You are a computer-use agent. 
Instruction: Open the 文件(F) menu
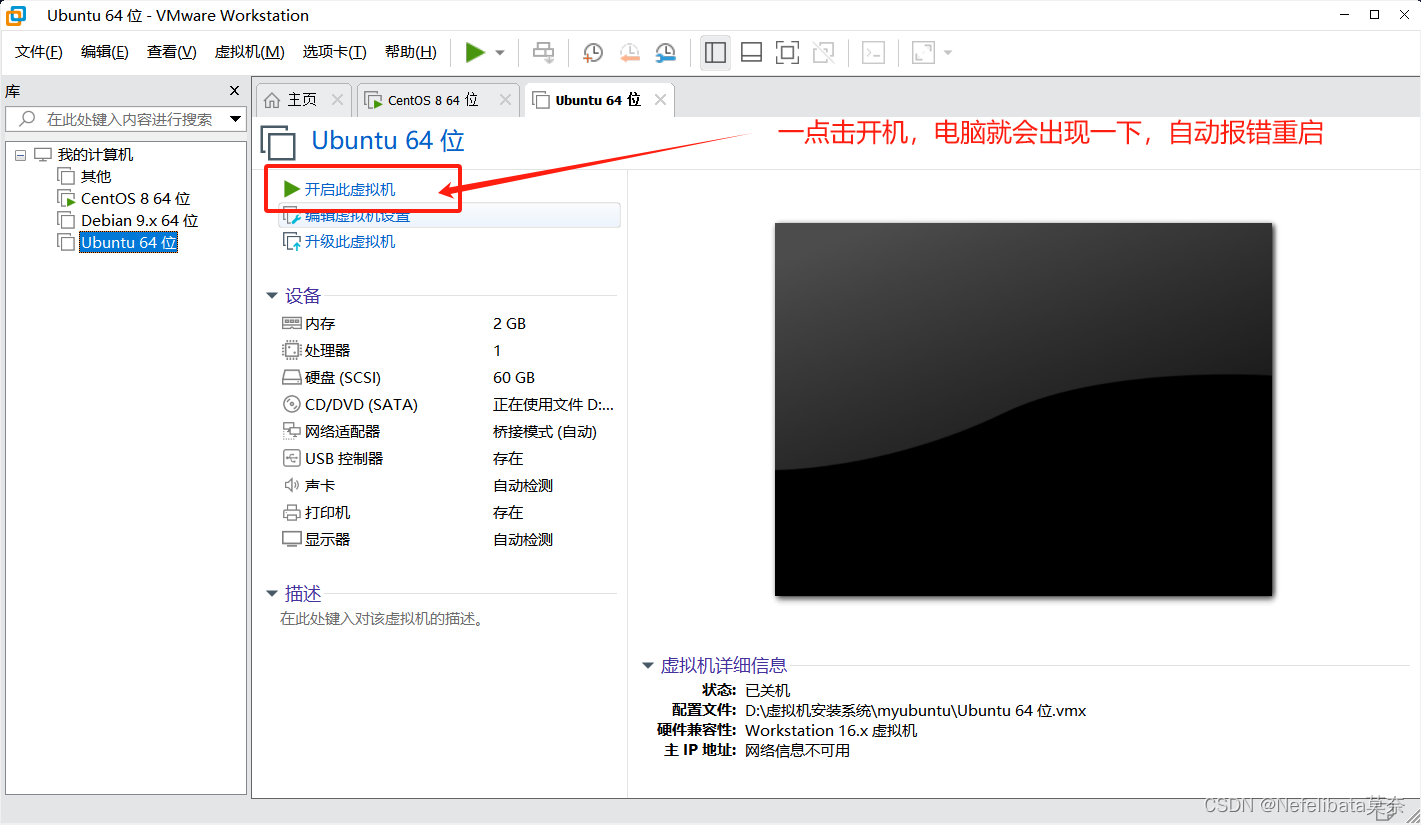39,52
